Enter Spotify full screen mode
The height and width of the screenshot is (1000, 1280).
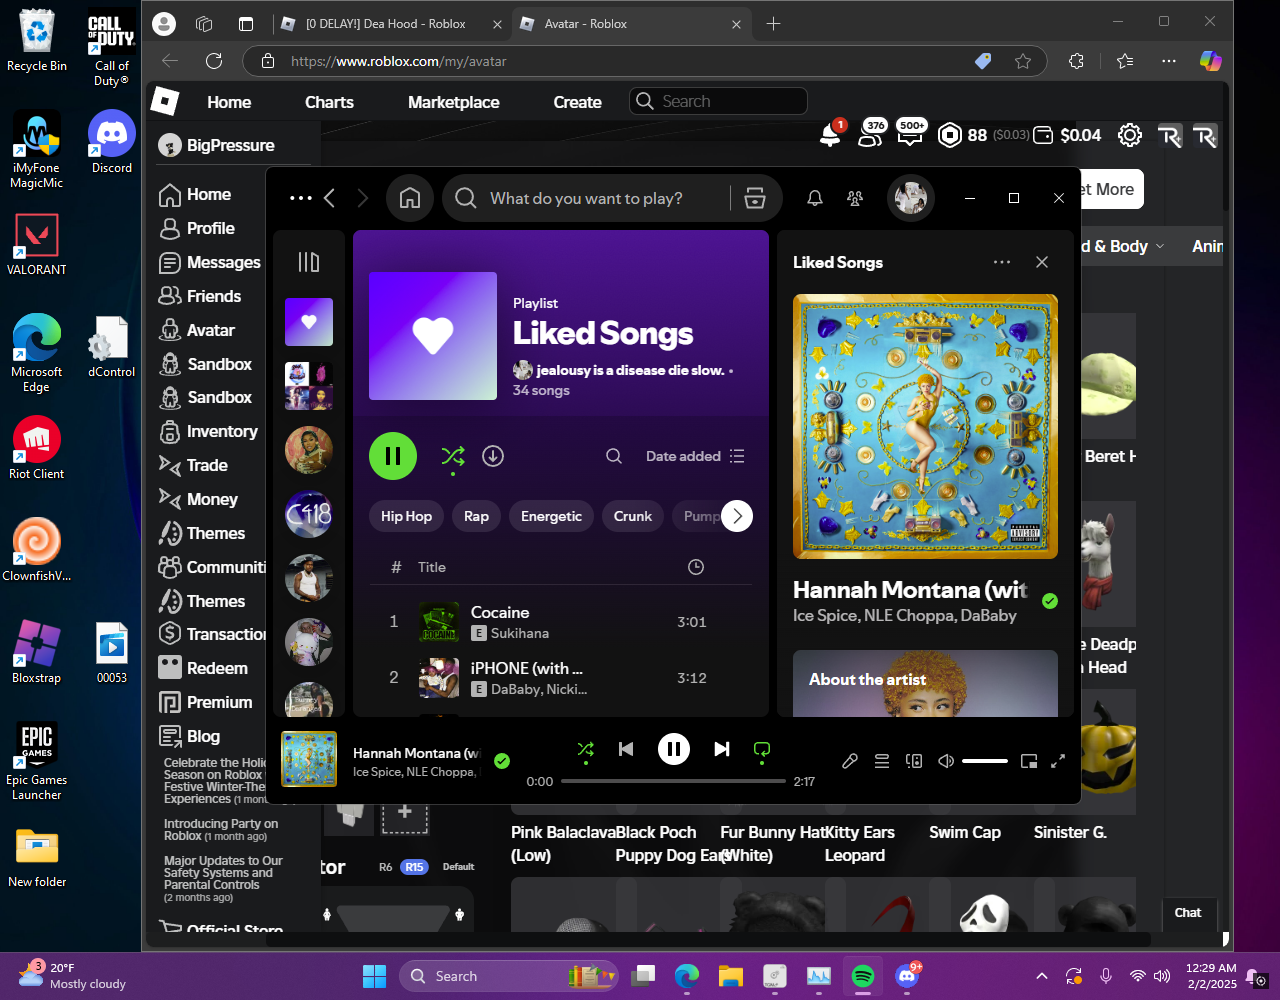(x=1058, y=761)
